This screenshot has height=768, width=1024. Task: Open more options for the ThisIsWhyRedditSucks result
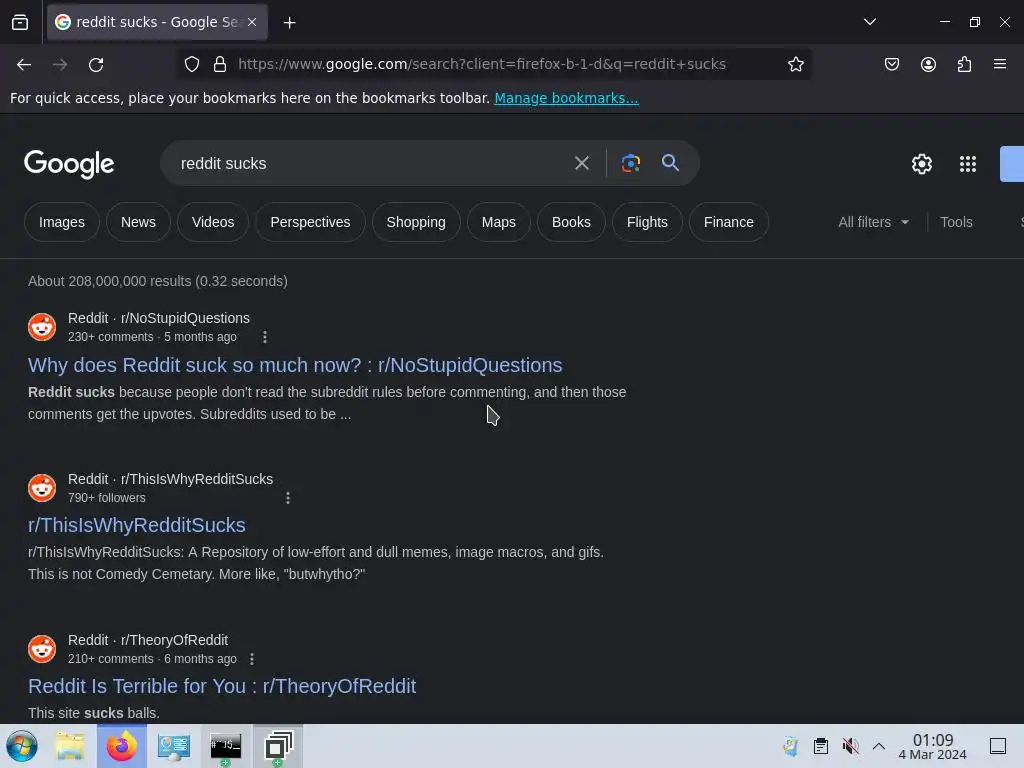288,498
